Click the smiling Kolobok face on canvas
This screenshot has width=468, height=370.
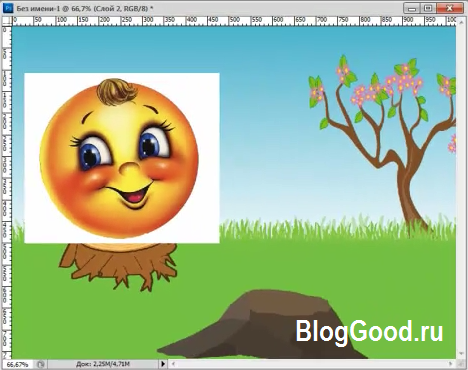tap(119, 159)
